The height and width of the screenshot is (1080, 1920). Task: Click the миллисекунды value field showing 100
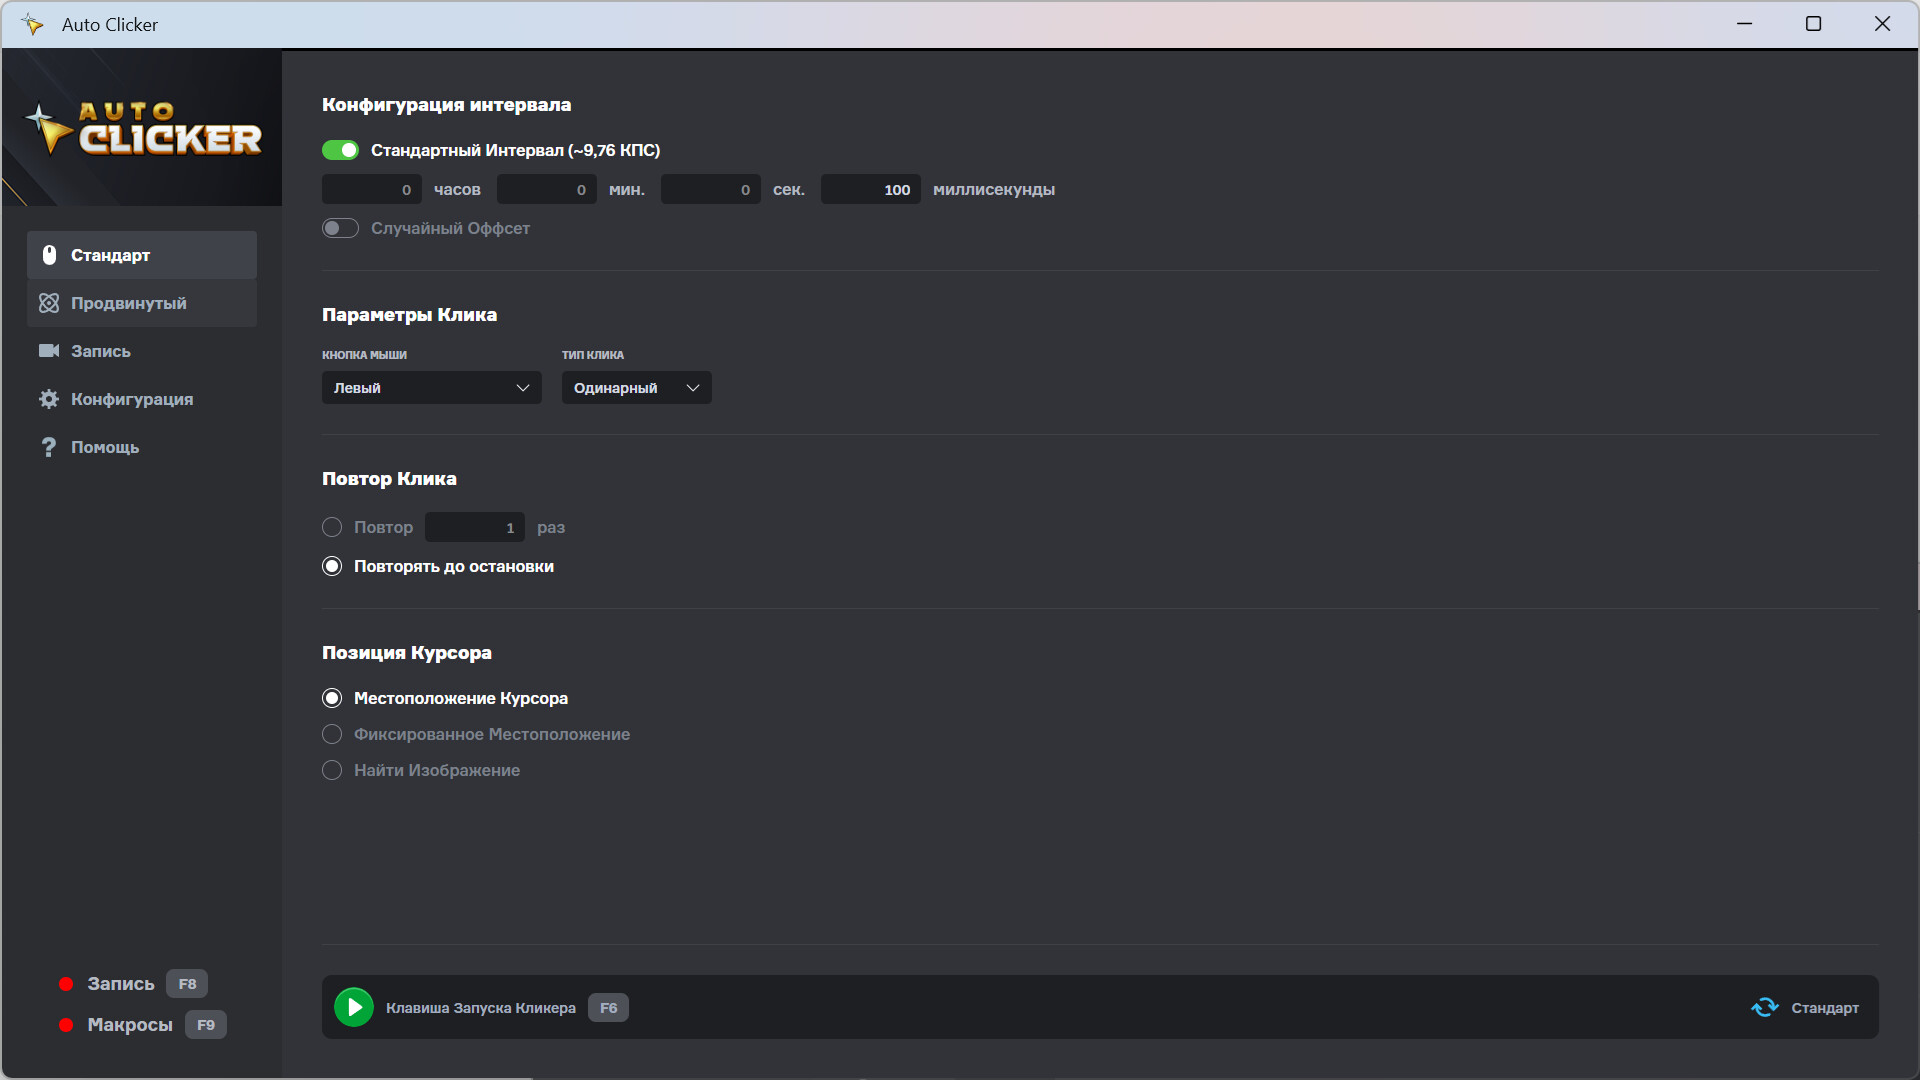pos(870,189)
